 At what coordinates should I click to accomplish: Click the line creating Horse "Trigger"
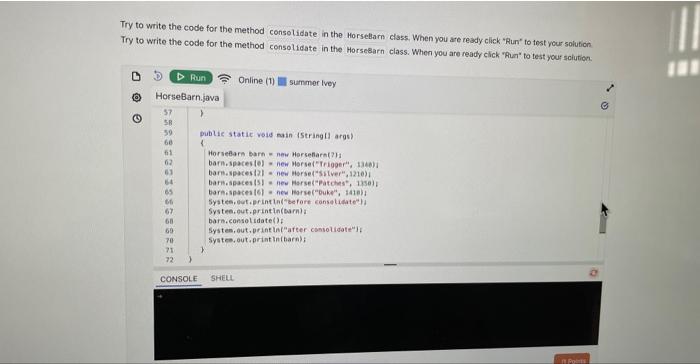click(x=293, y=163)
